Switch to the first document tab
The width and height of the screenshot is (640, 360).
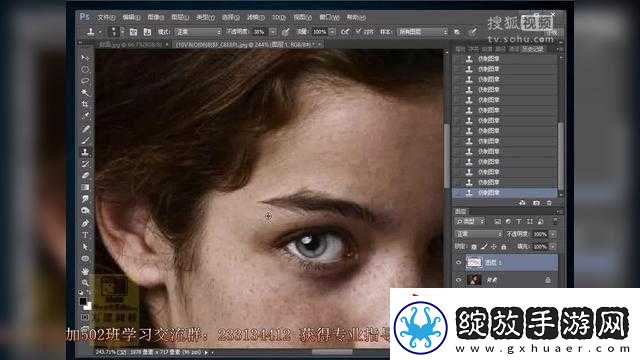pyautogui.click(x=132, y=44)
